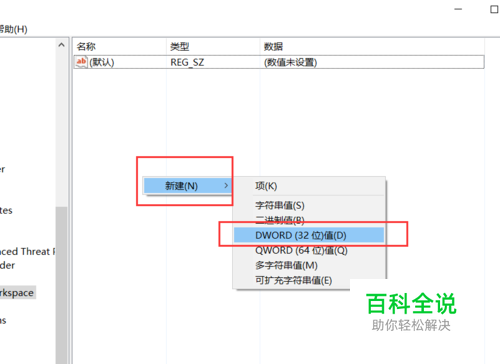This screenshot has height=364, width=500.
Task: Maximize the registry editor window
Action: coord(494,9)
